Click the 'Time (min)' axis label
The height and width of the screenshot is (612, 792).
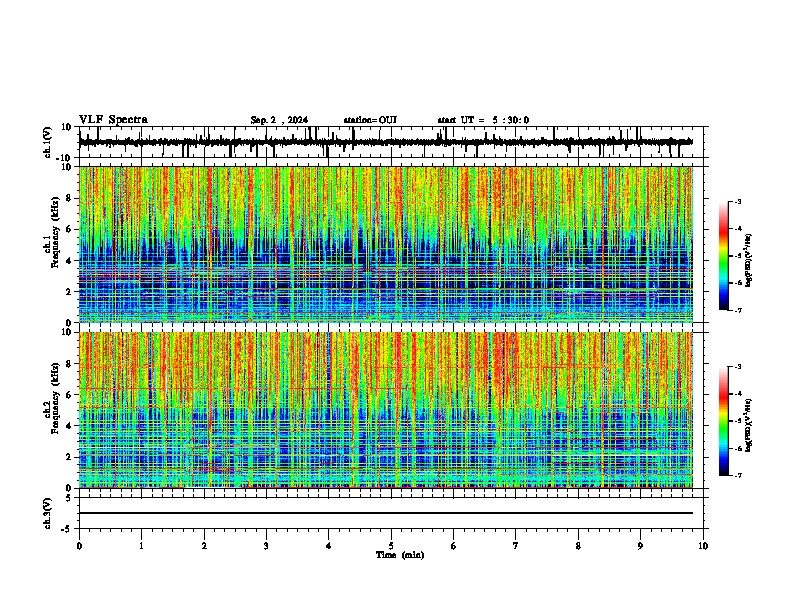click(x=400, y=555)
